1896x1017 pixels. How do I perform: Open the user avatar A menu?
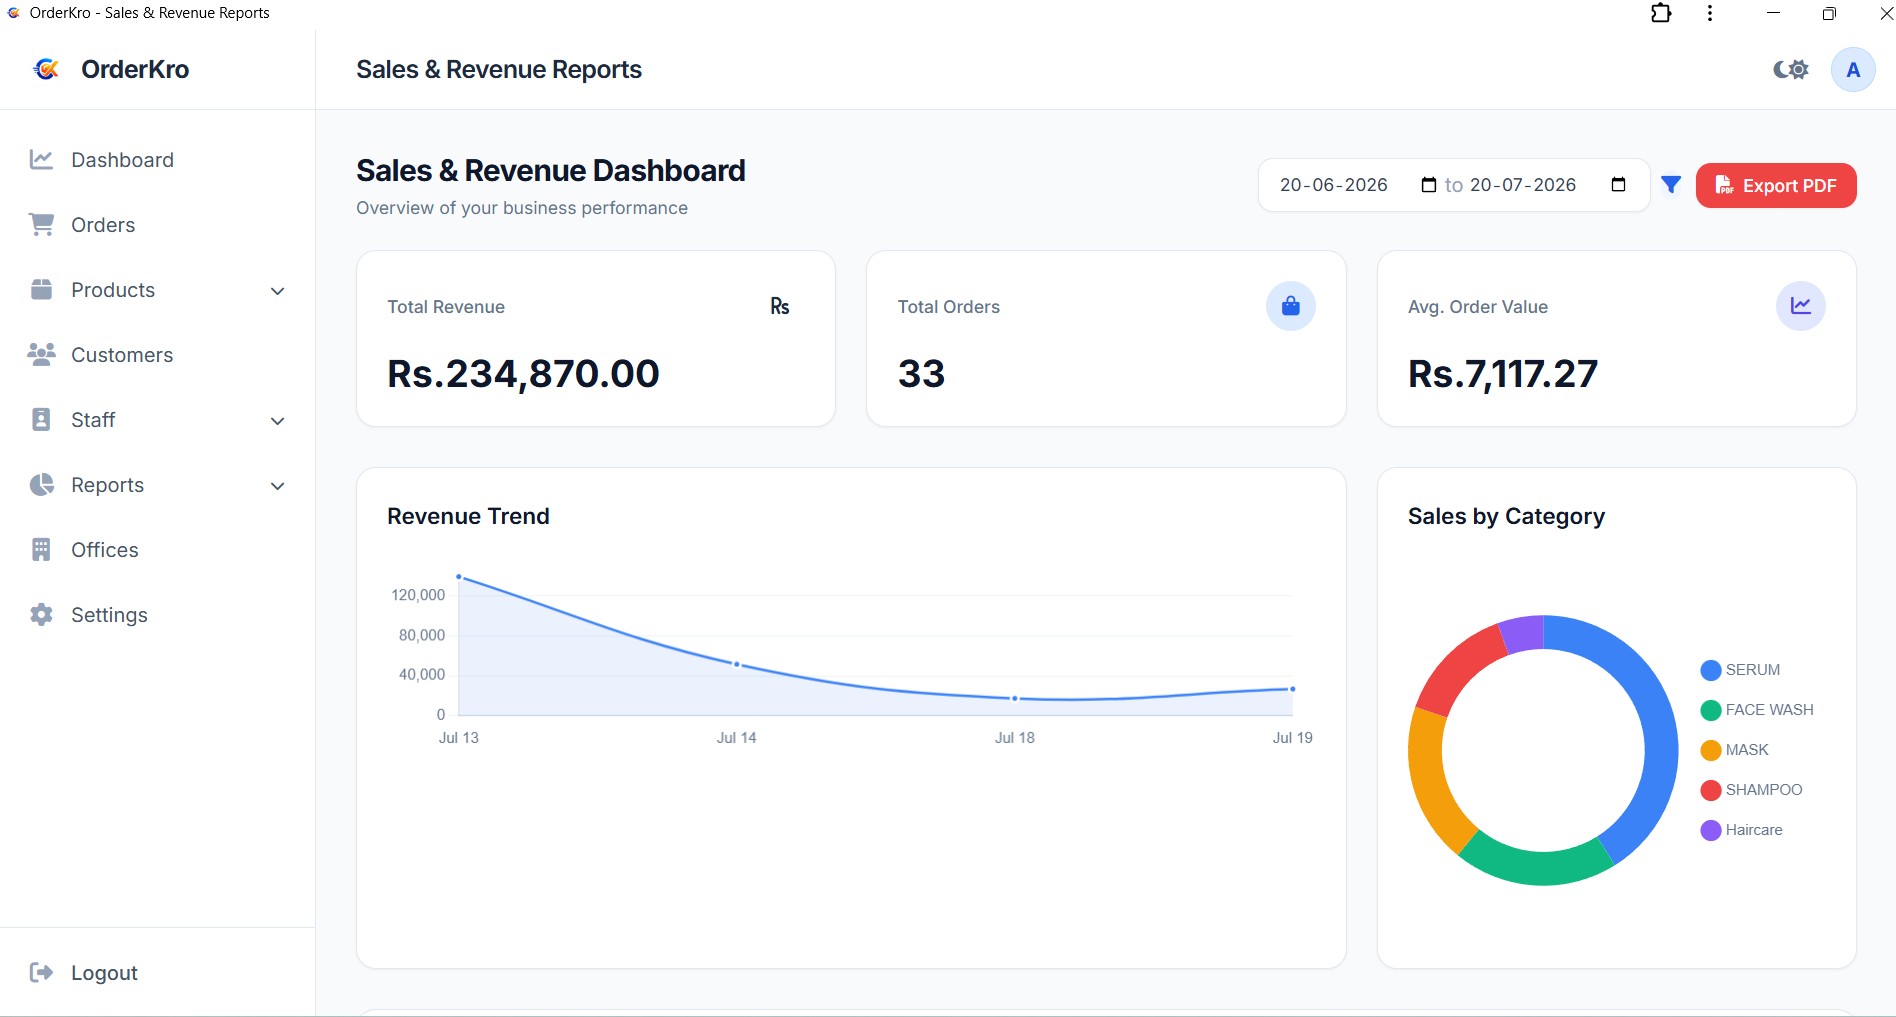click(x=1853, y=70)
